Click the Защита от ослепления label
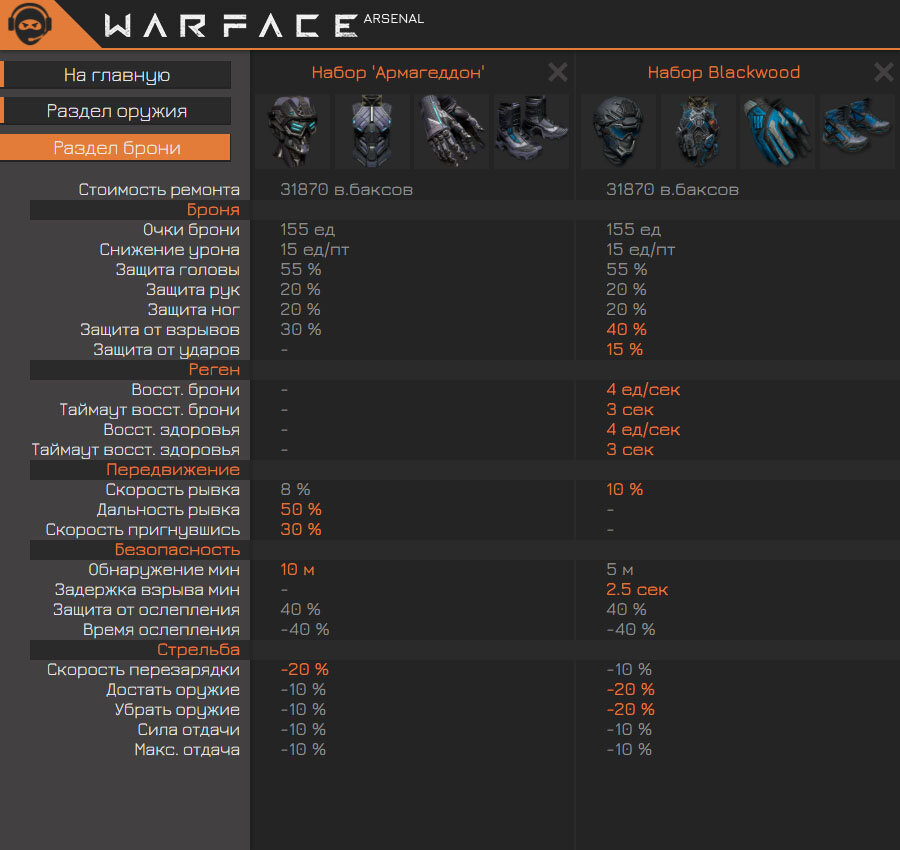This screenshot has height=850, width=900. (146, 610)
